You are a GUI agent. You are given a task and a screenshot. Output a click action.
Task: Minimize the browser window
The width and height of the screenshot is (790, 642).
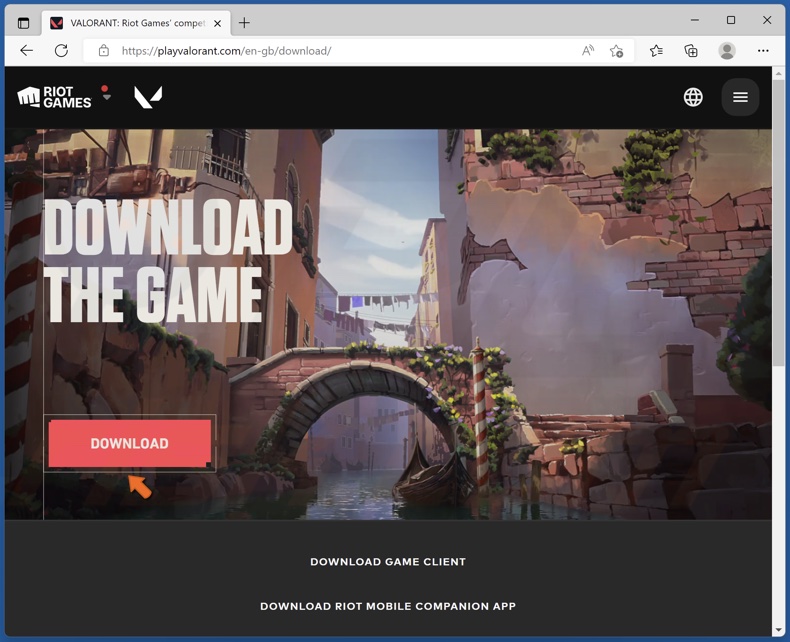tap(695, 20)
